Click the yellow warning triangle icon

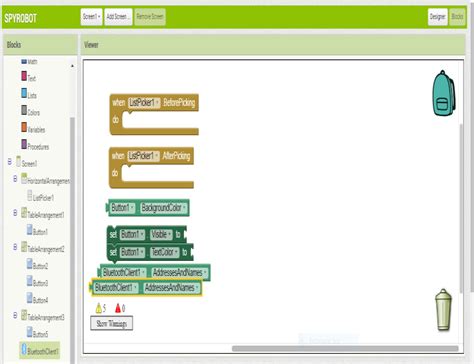[x=99, y=308]
